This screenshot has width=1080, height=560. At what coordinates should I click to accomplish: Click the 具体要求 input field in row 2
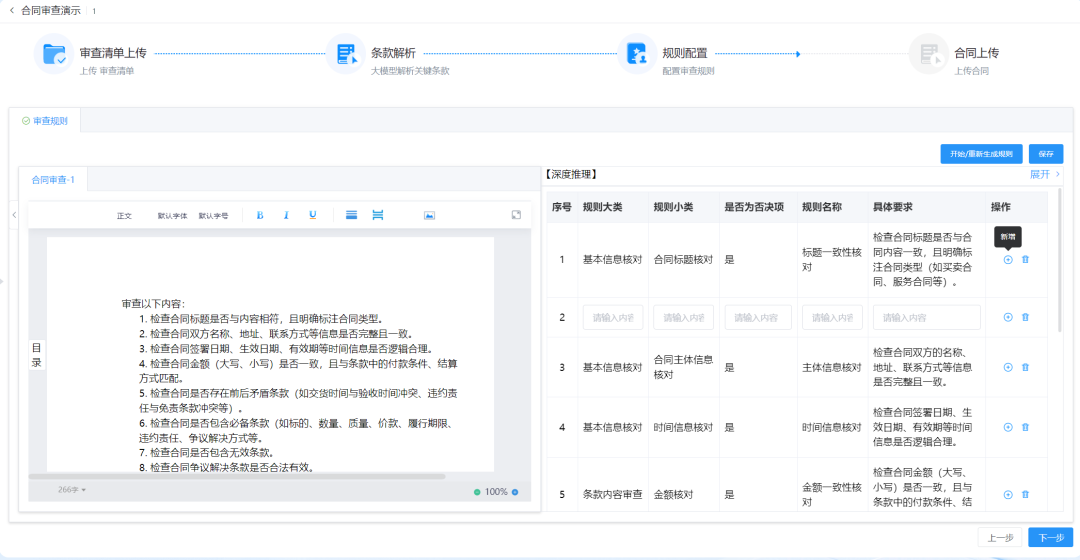(x=926, y=317)
